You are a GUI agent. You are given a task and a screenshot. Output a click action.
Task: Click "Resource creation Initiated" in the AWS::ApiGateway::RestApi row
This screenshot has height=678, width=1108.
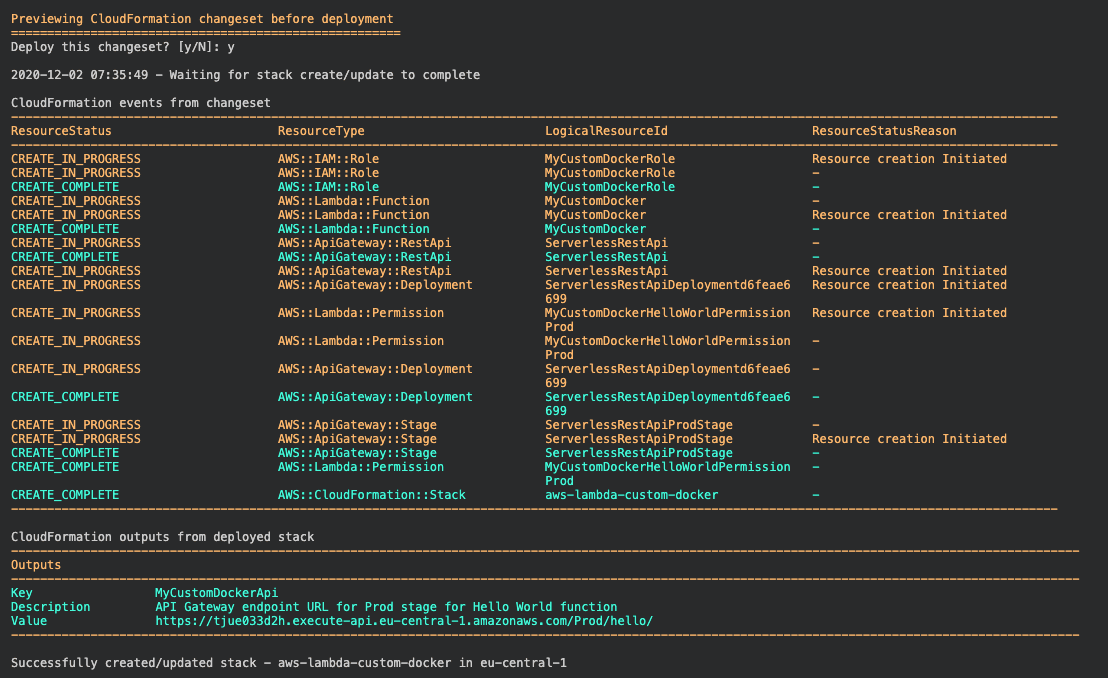pyautogui.click(x=909, y=271)
